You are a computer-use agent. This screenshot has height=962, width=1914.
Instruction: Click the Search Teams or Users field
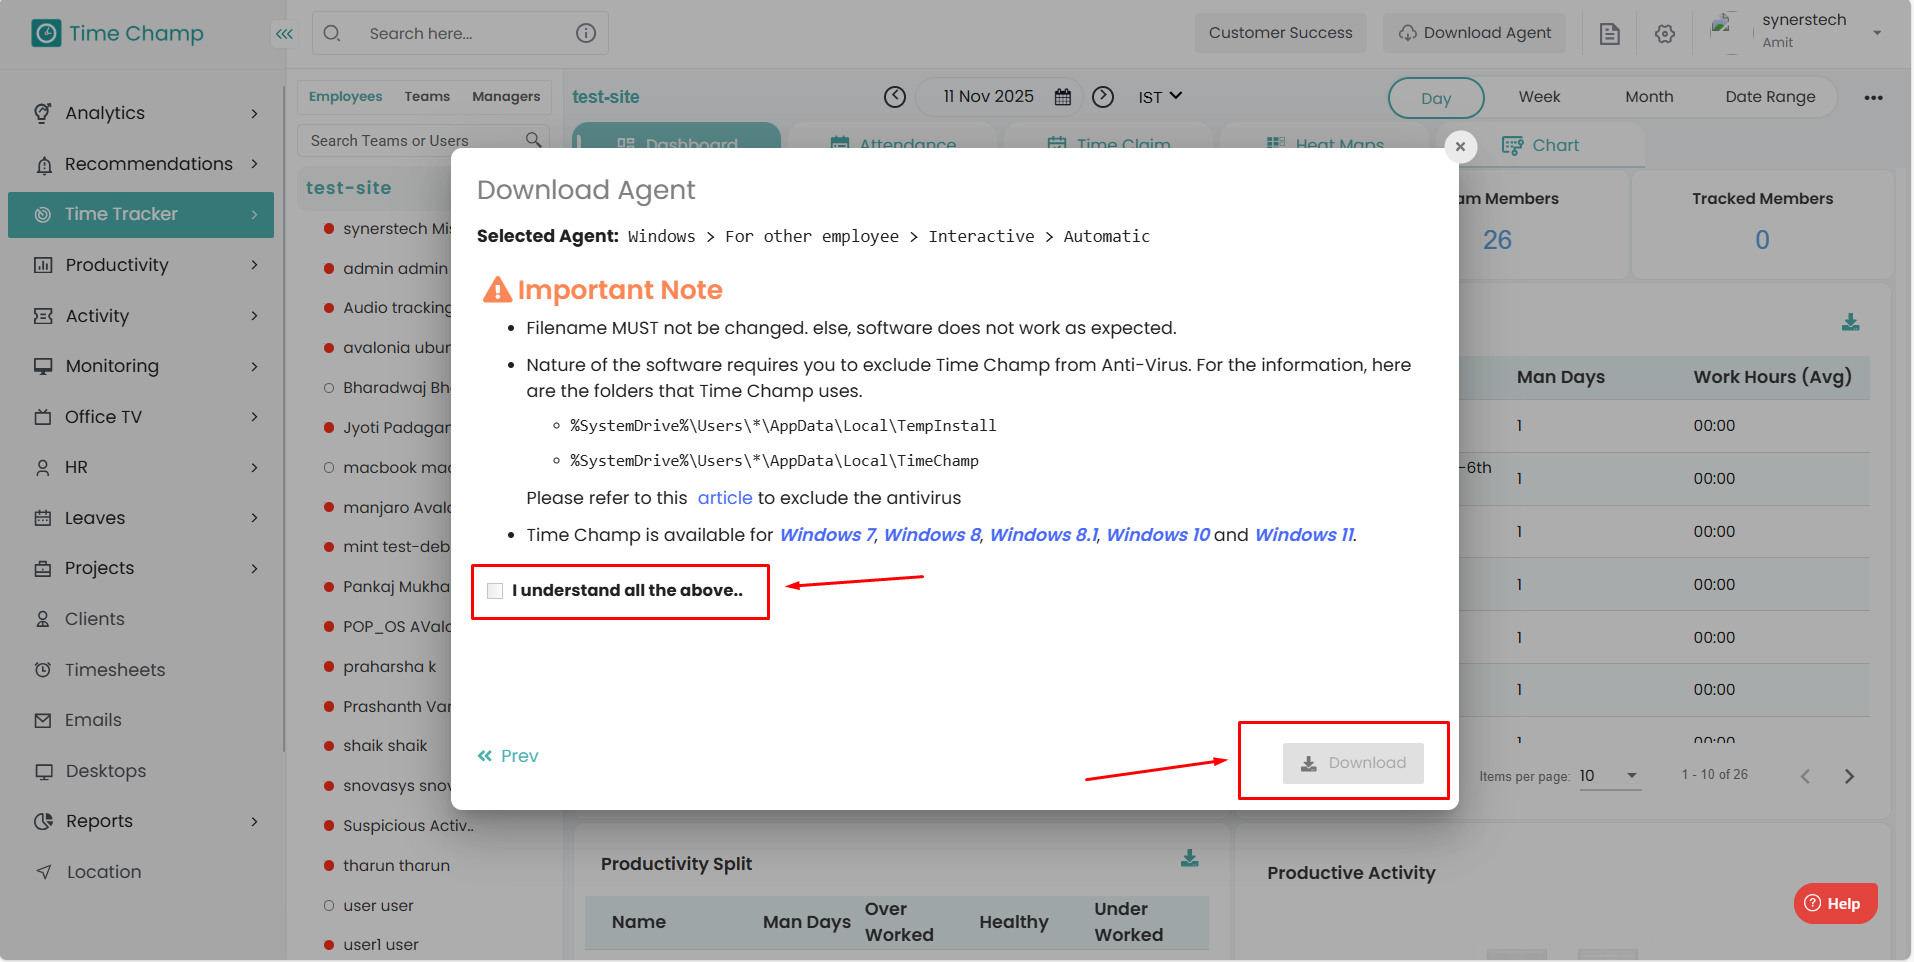tap(424, 140)
